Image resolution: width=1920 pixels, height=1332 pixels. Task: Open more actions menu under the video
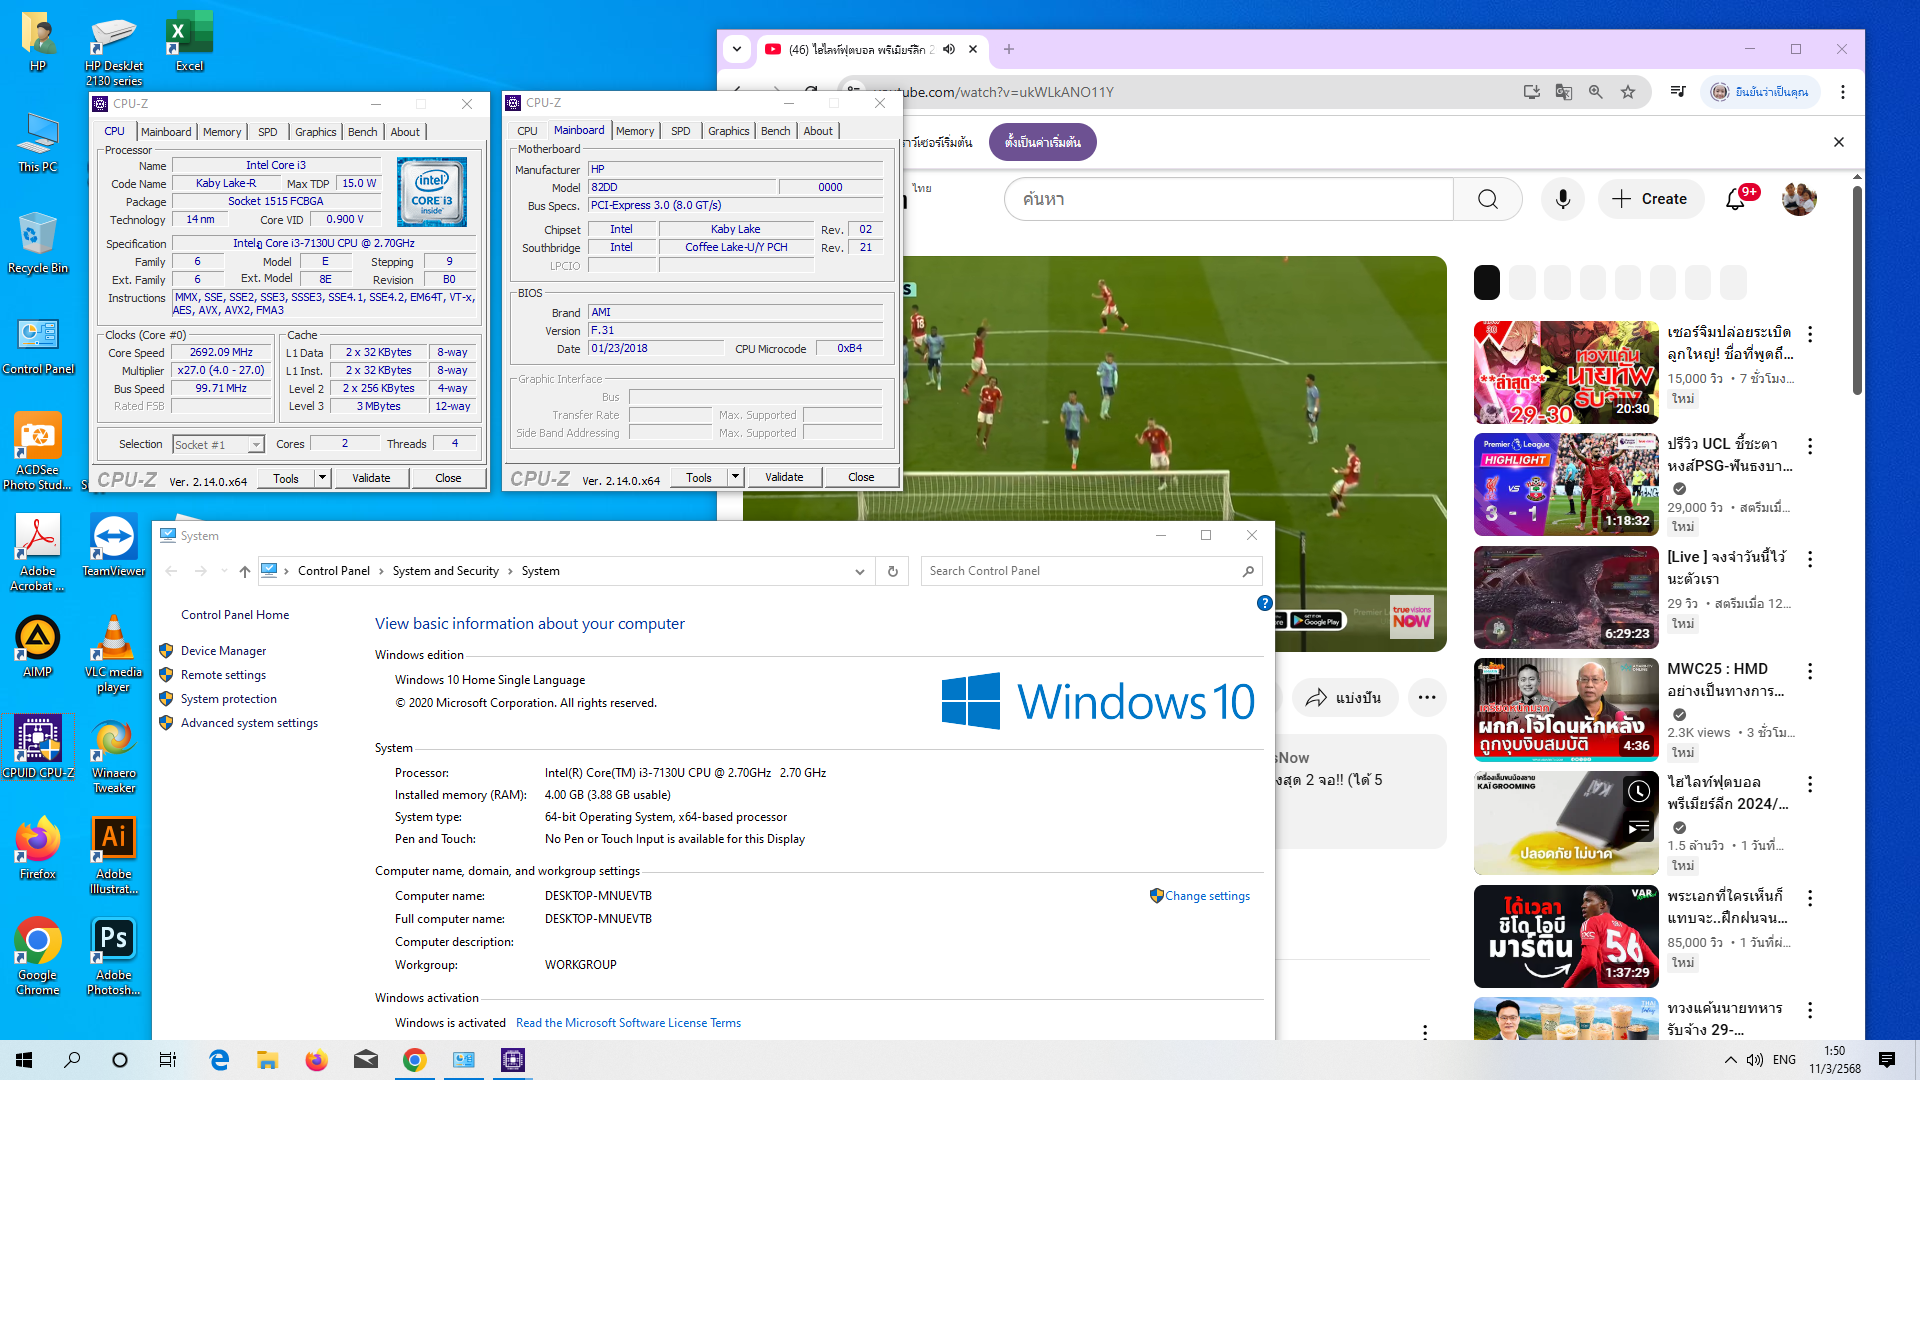(1427, 697)
